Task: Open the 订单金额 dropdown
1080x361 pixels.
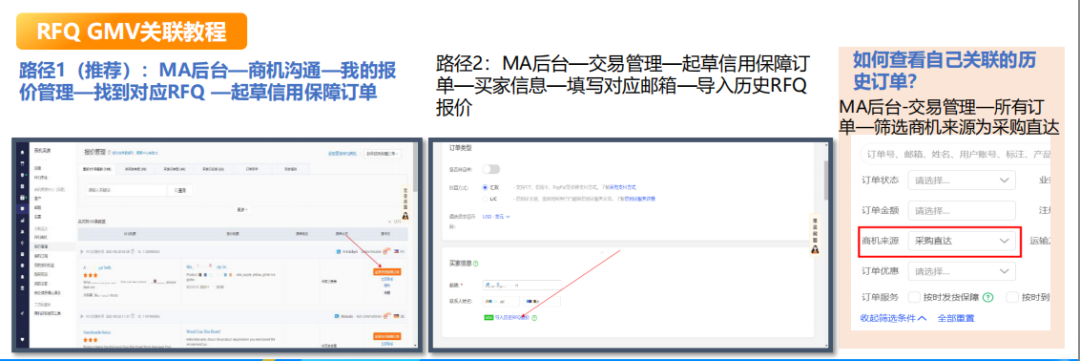Action: (962, 210)
